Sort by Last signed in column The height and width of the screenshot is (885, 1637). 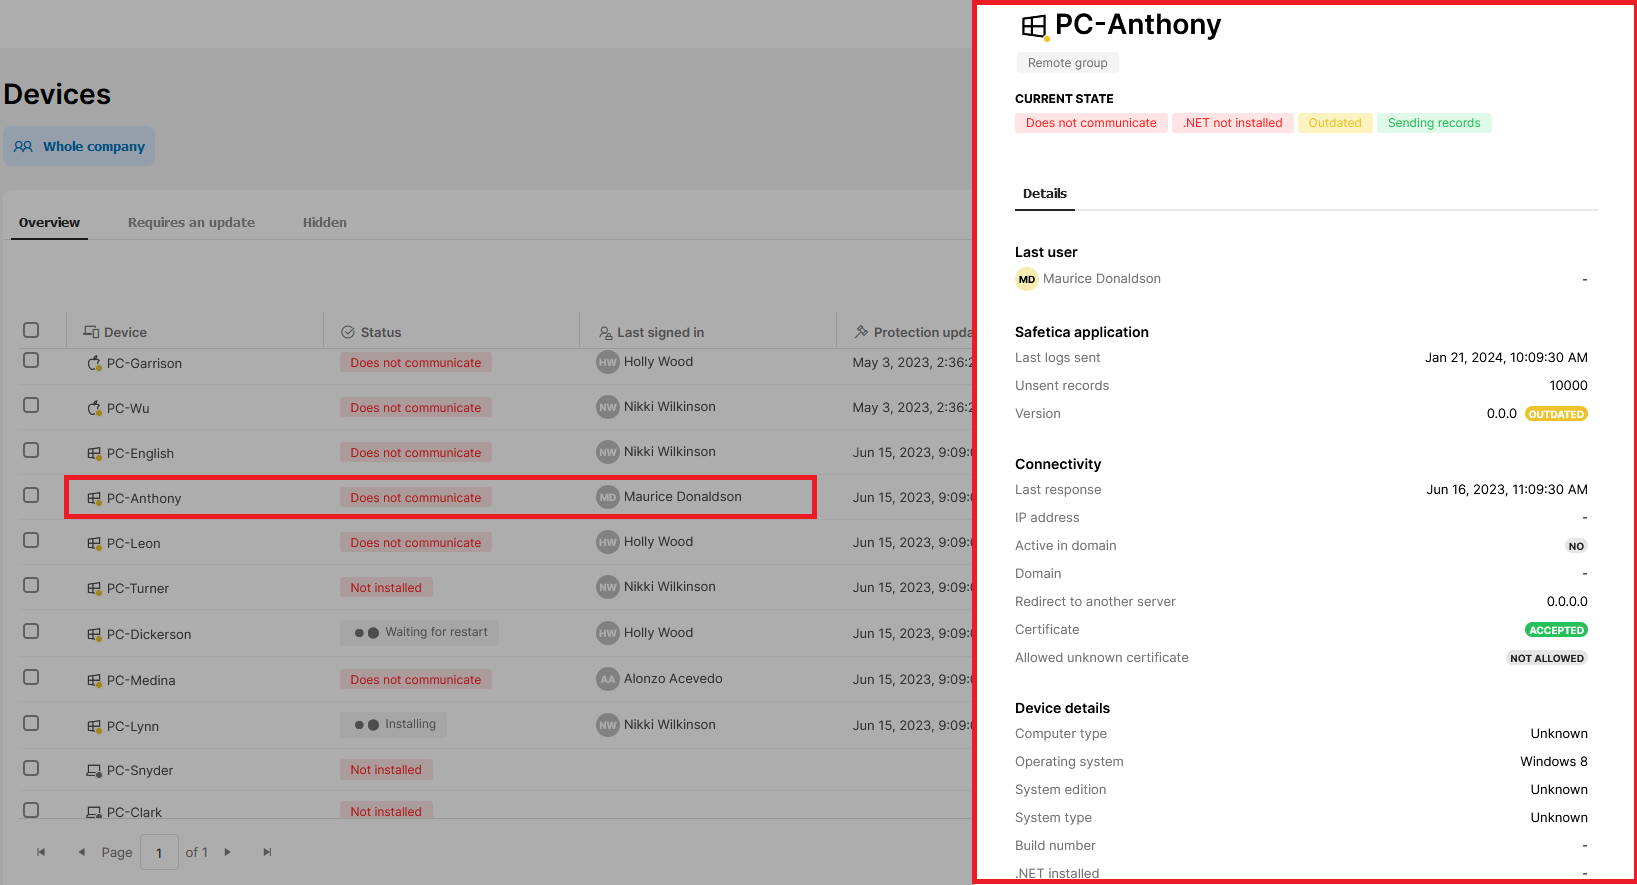point(660,332)
